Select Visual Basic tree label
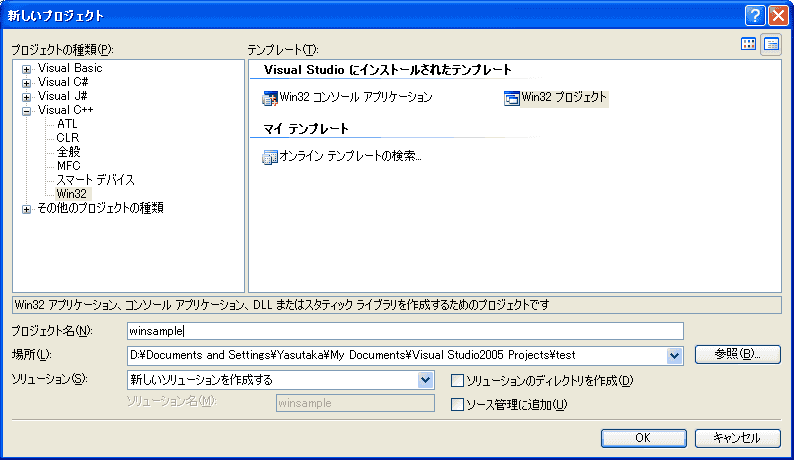Image resolution: width=794 pixels, height=460 pixels. [70, 68]
